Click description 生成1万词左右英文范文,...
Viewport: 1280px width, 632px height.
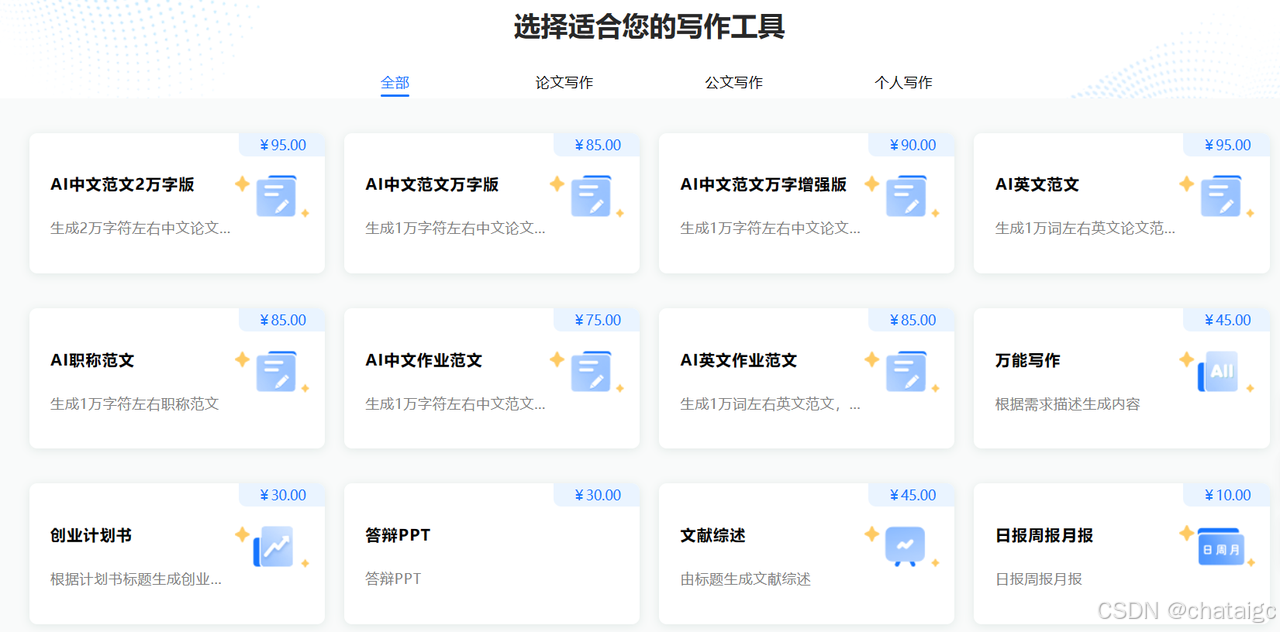click(770, 404)
